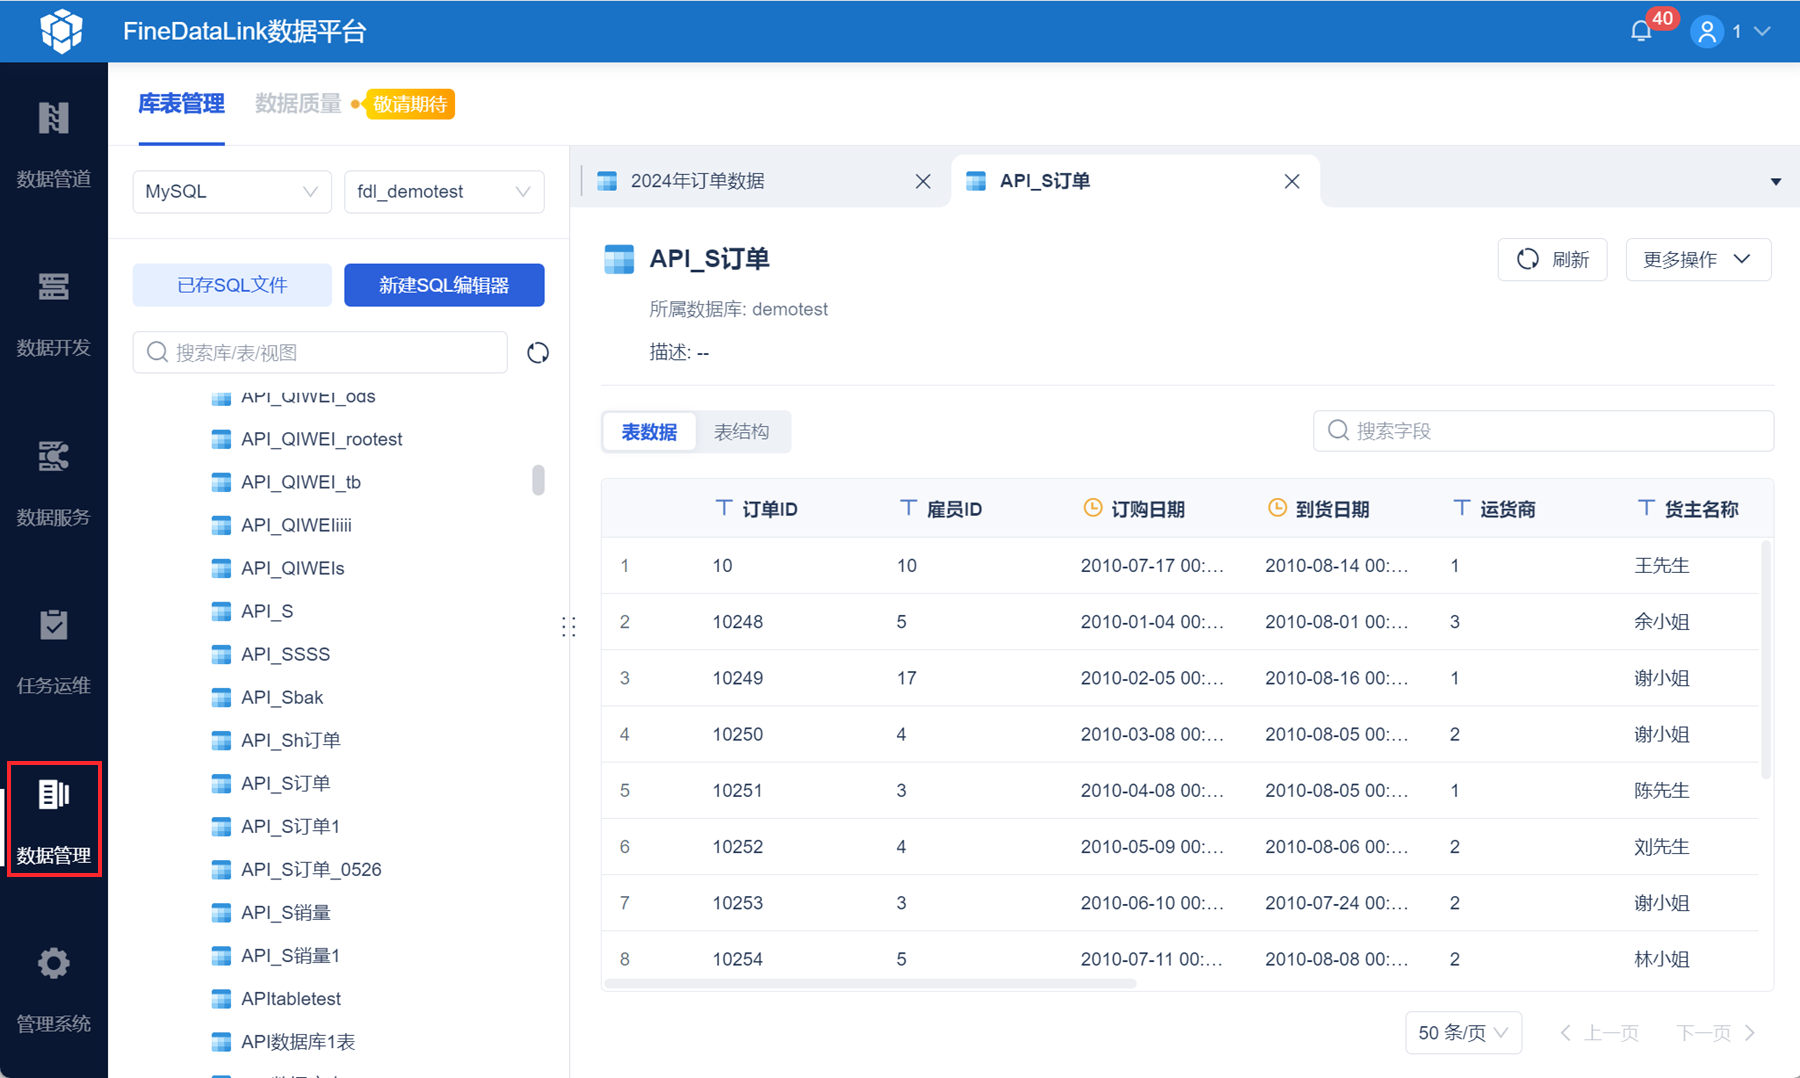Click the 王先生 cell in row 1
This screenshot has width=1800, height=1078.
[x=1662, y=566]
